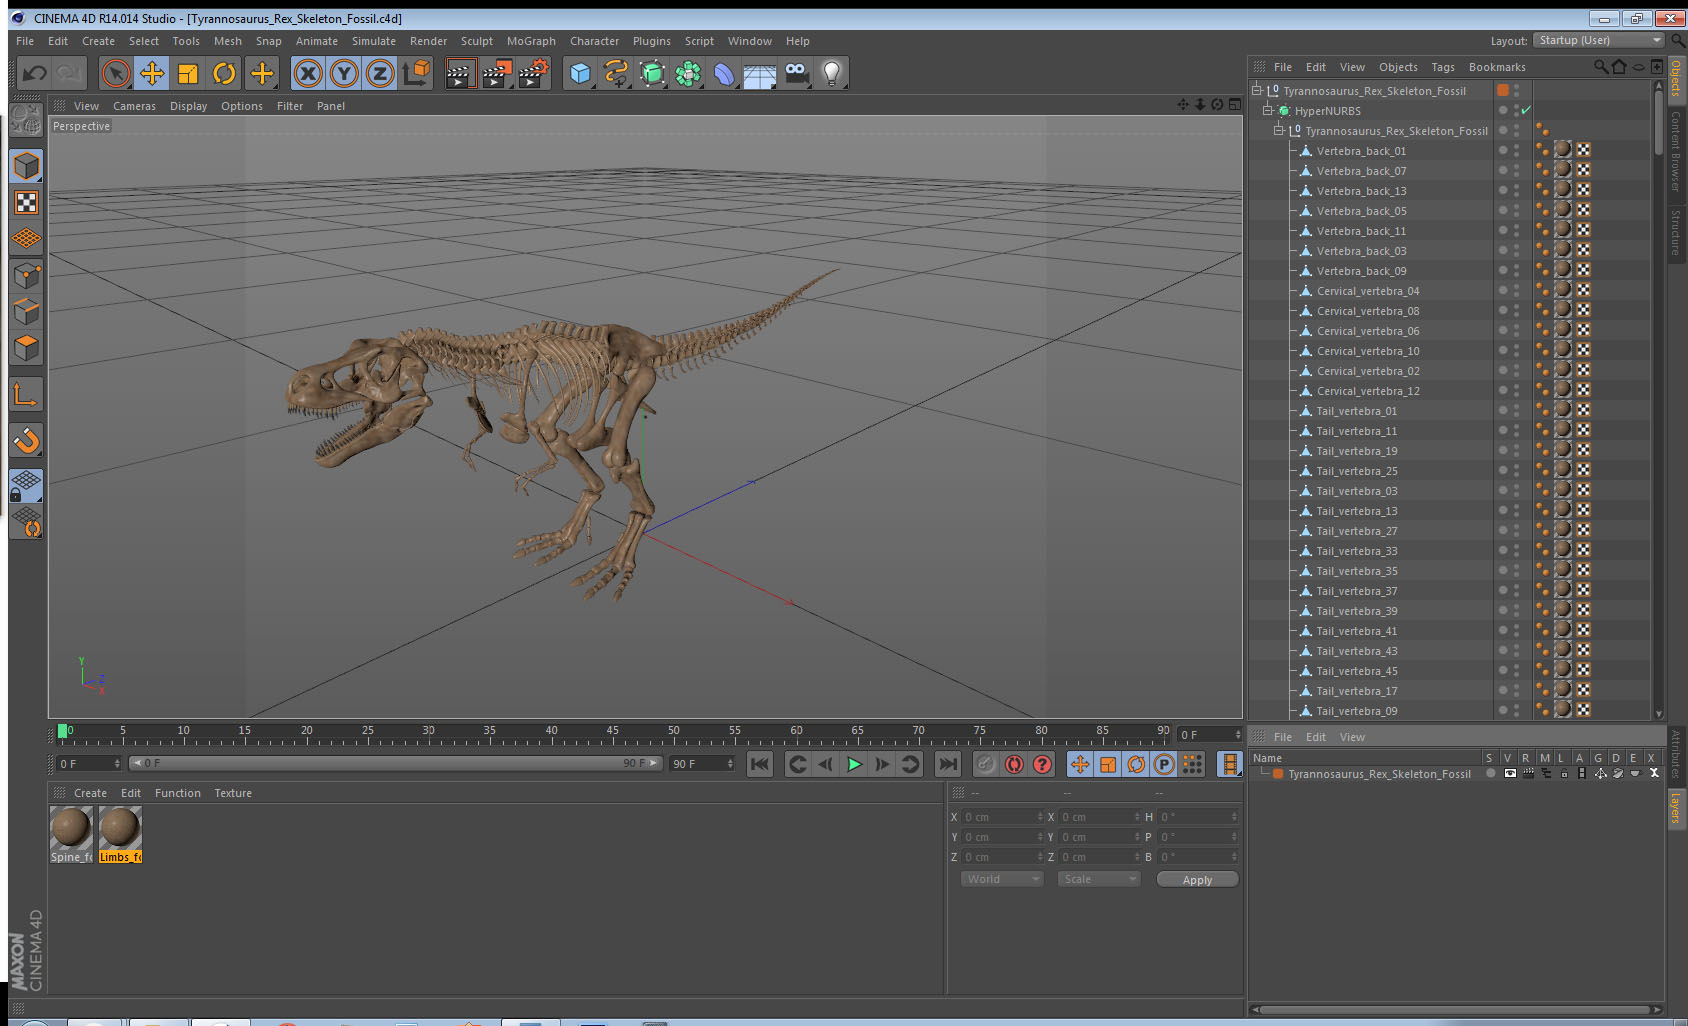Viewport: 1688px width, 1026px height.
Task: Go to end of animation
Action: 947,764
